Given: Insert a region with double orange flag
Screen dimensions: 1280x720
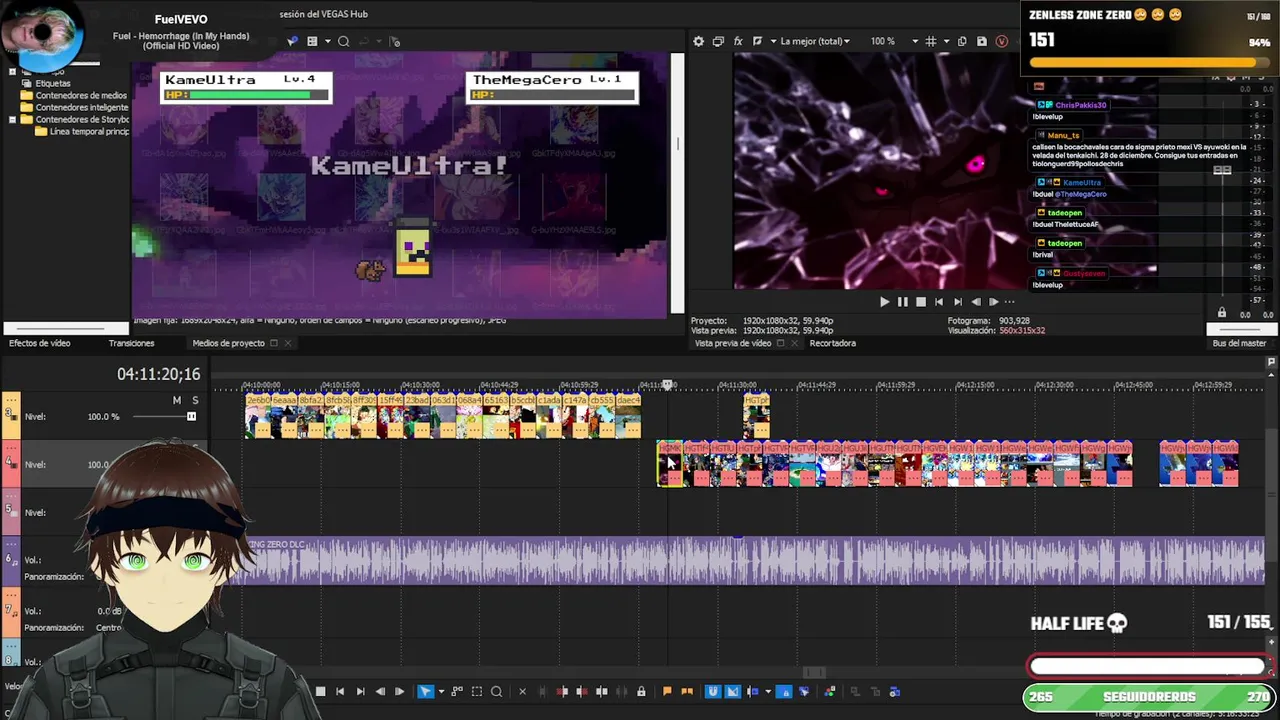Looking at the screenshot, I should click(686, 691).
